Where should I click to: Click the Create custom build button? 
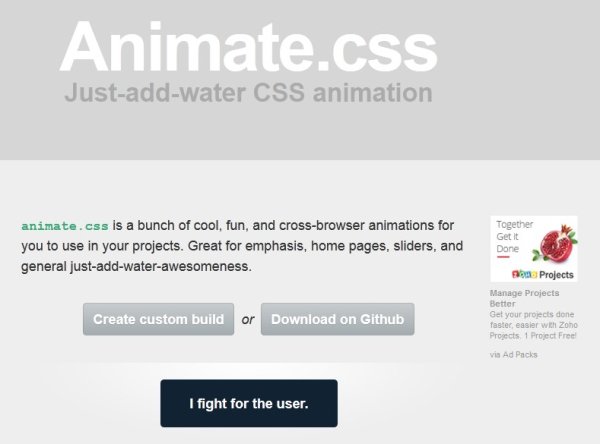coord(158,319)
